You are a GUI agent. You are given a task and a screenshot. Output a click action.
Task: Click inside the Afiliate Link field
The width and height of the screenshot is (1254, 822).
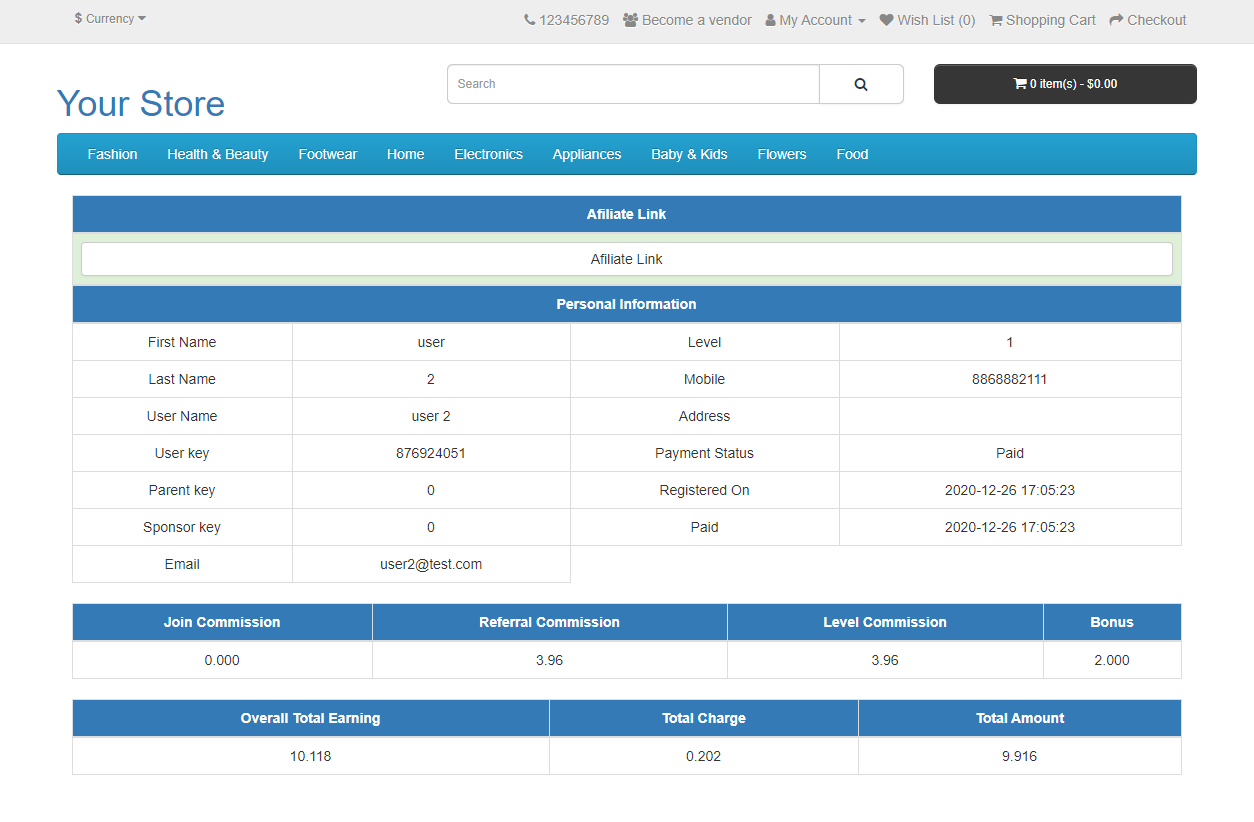tap(626, 258)
